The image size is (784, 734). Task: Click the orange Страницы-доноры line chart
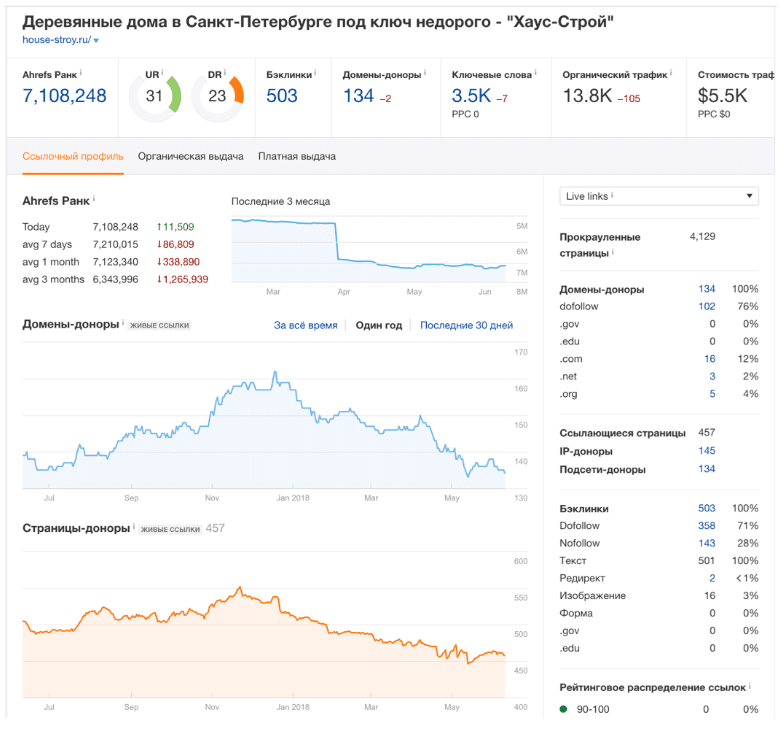(x=264, y=642)
